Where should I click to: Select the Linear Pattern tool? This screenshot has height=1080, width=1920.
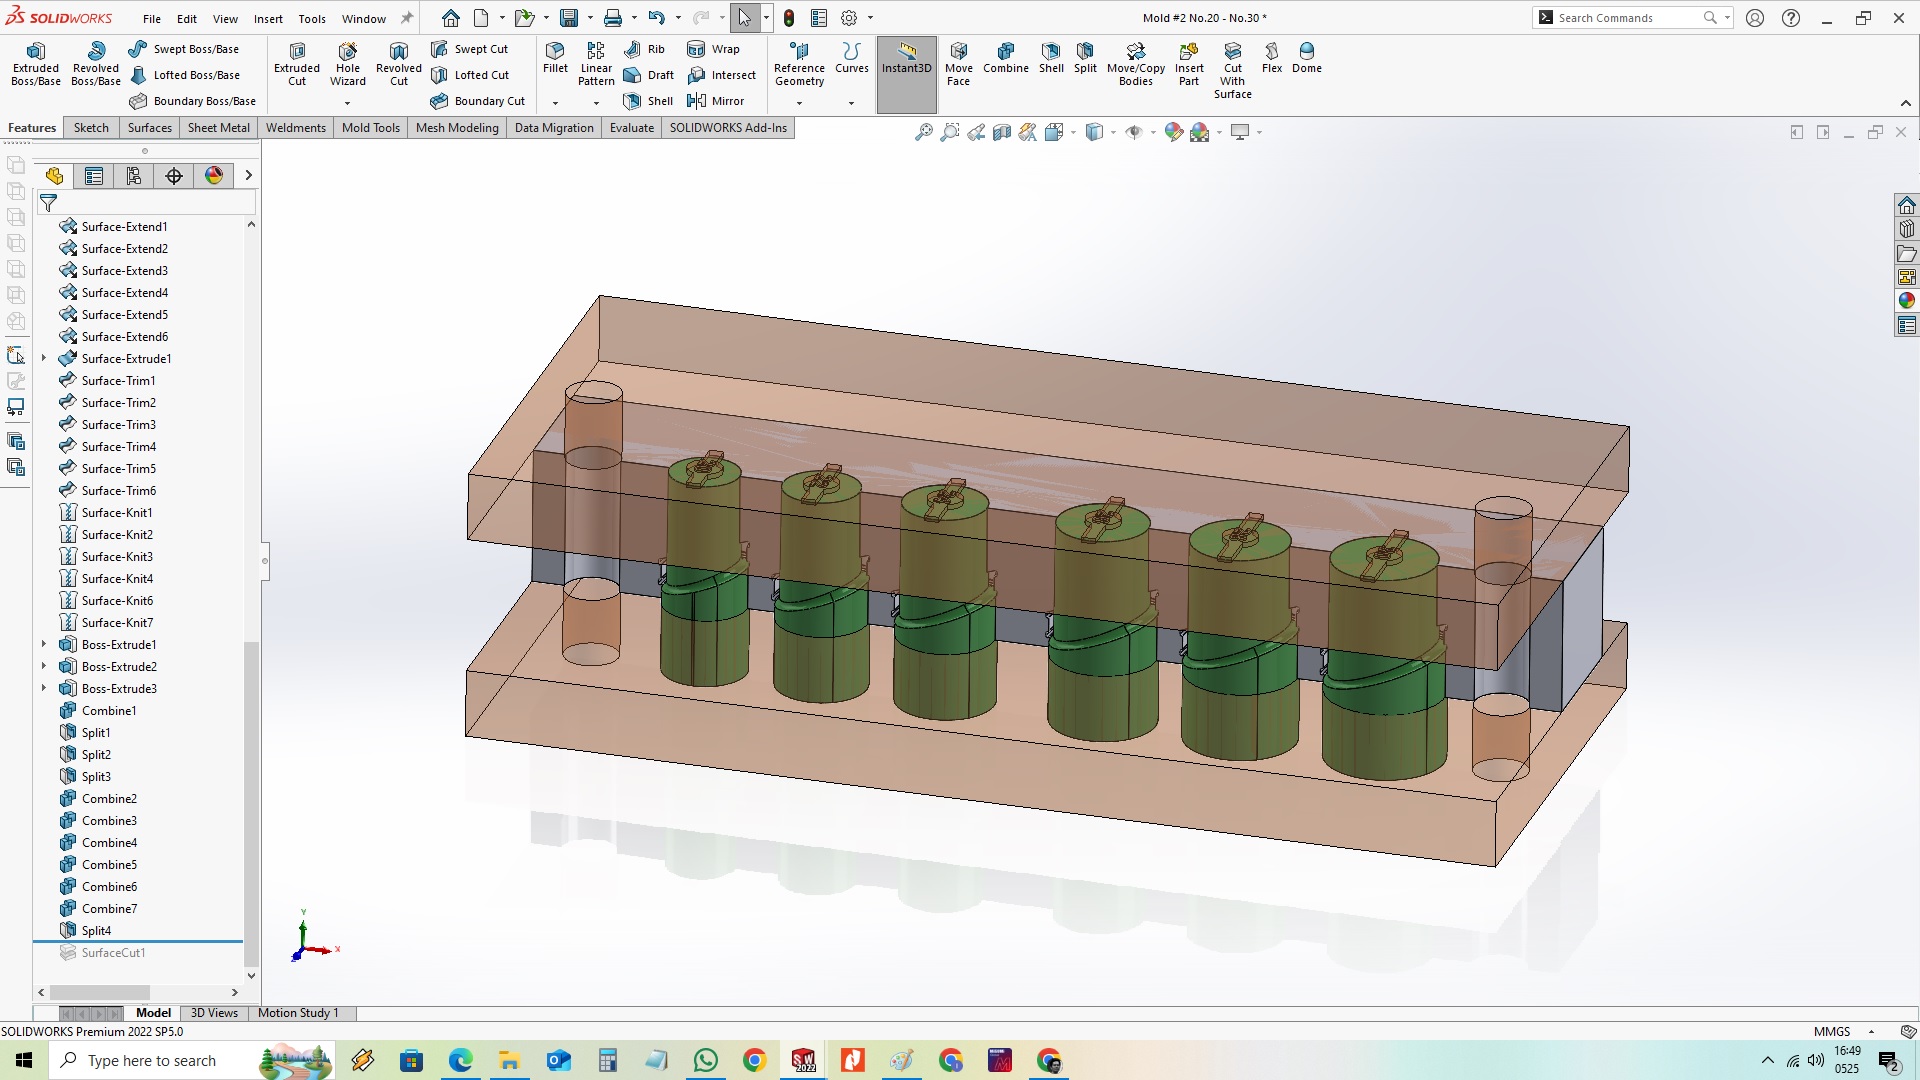596,64
